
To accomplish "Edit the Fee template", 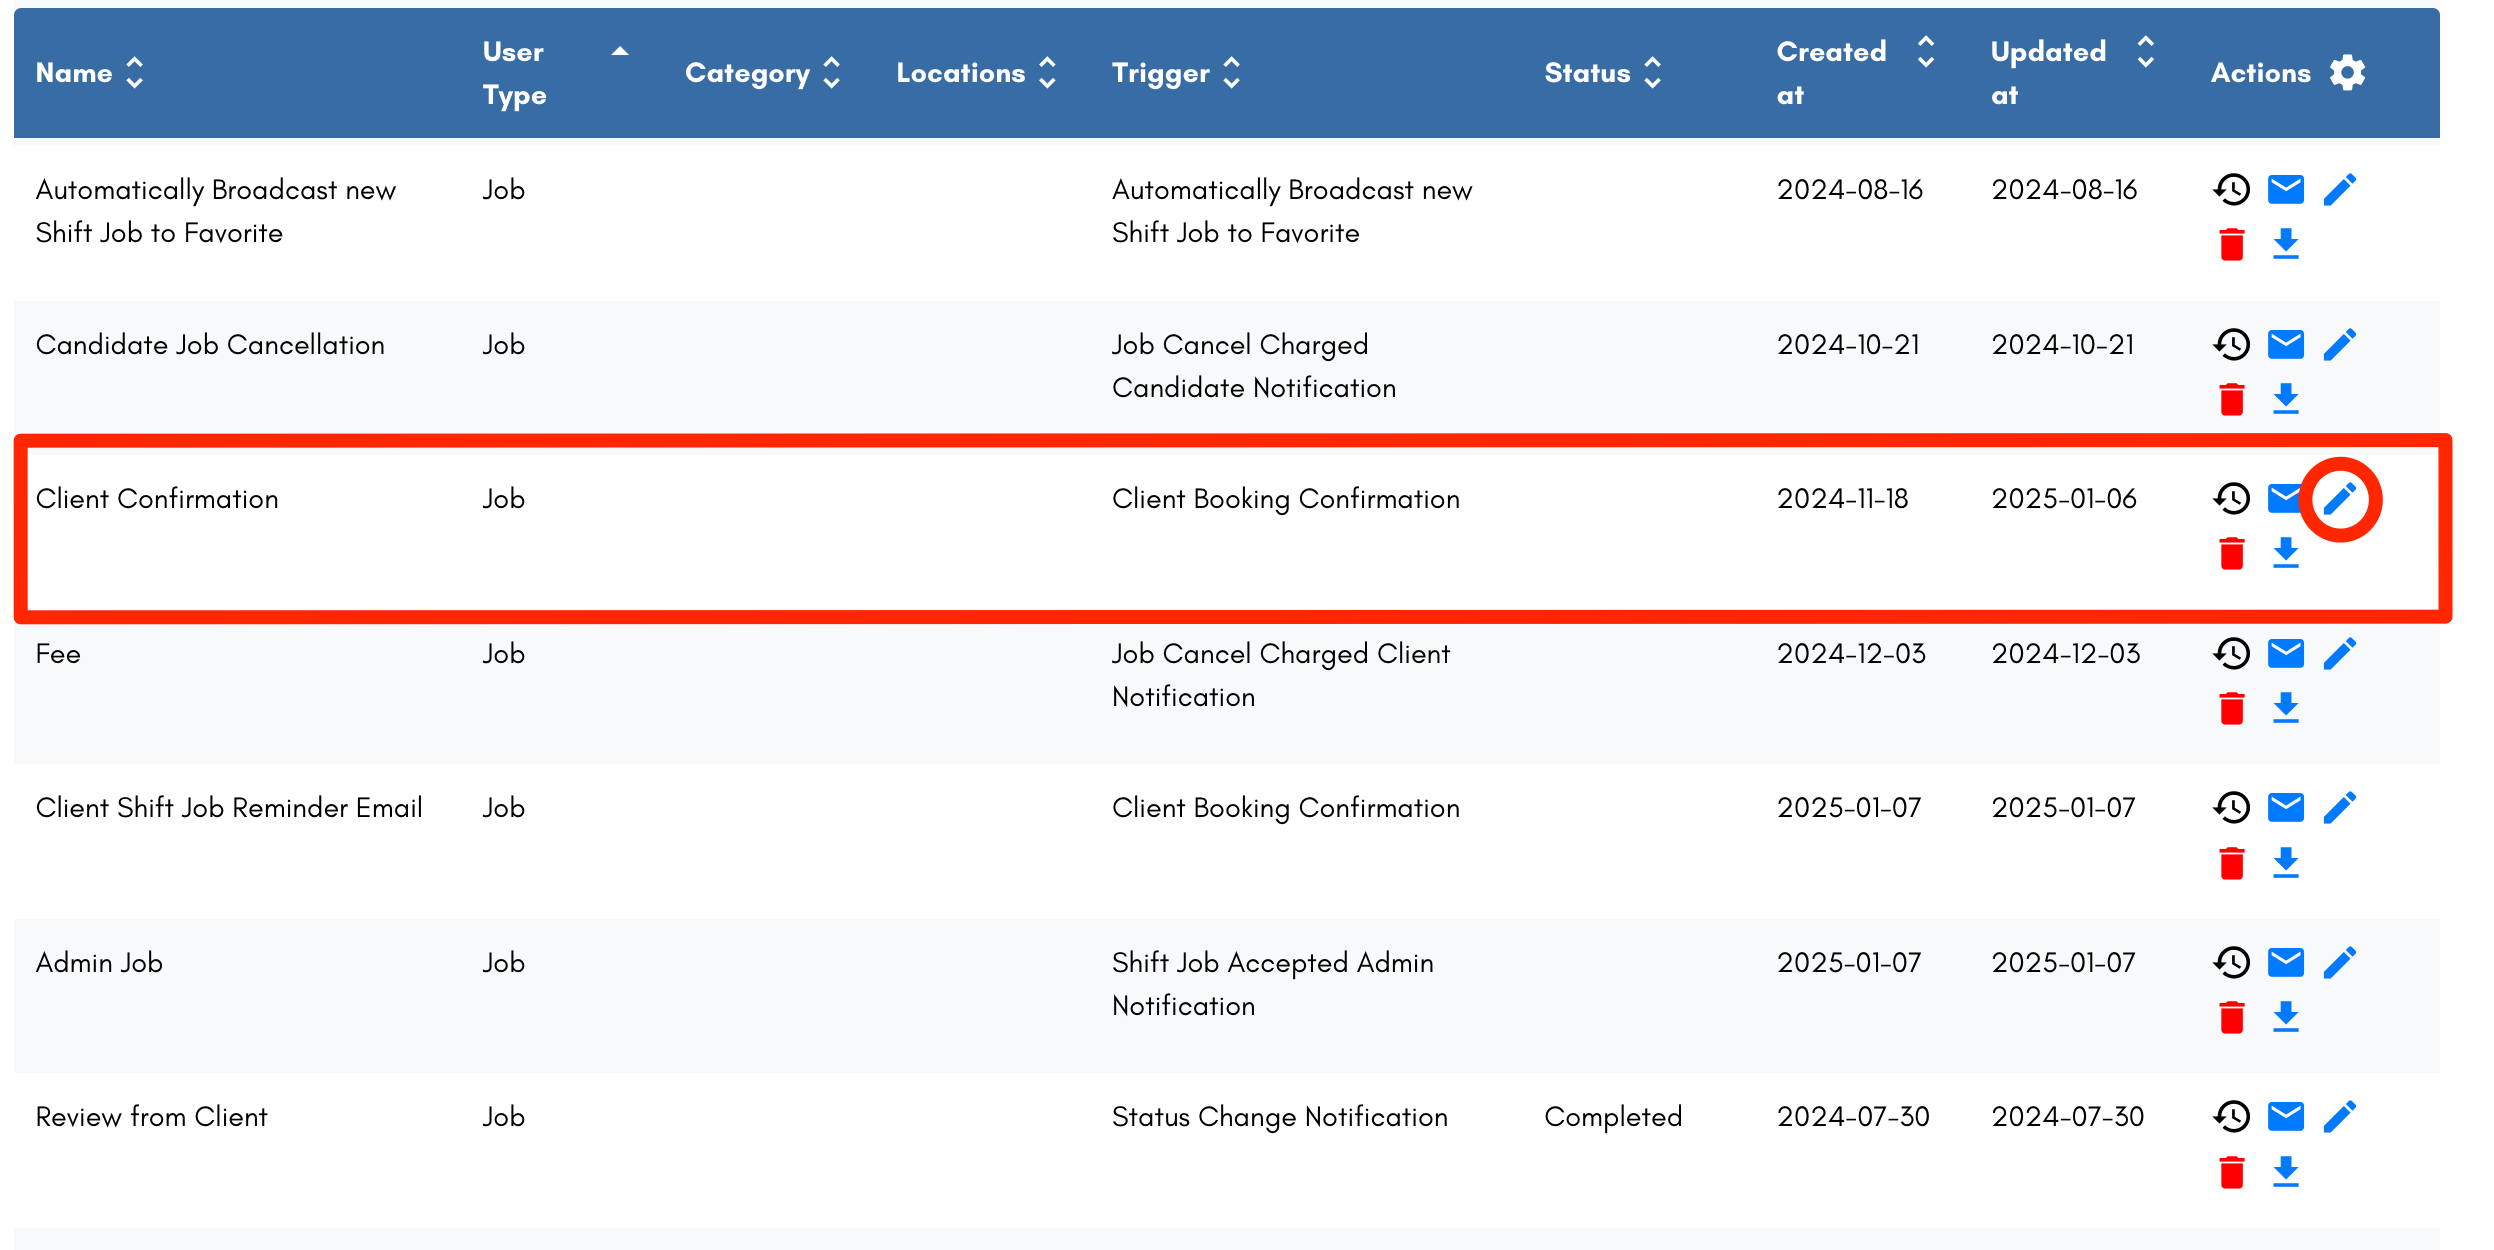I will 2340,653.
